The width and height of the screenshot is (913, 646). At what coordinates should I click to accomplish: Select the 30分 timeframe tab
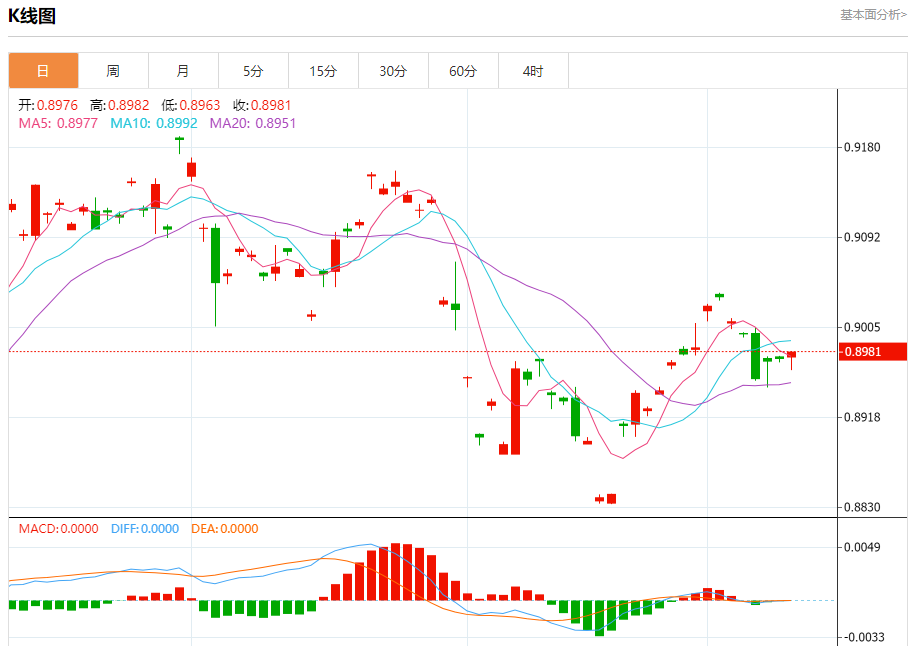[394, 71]
